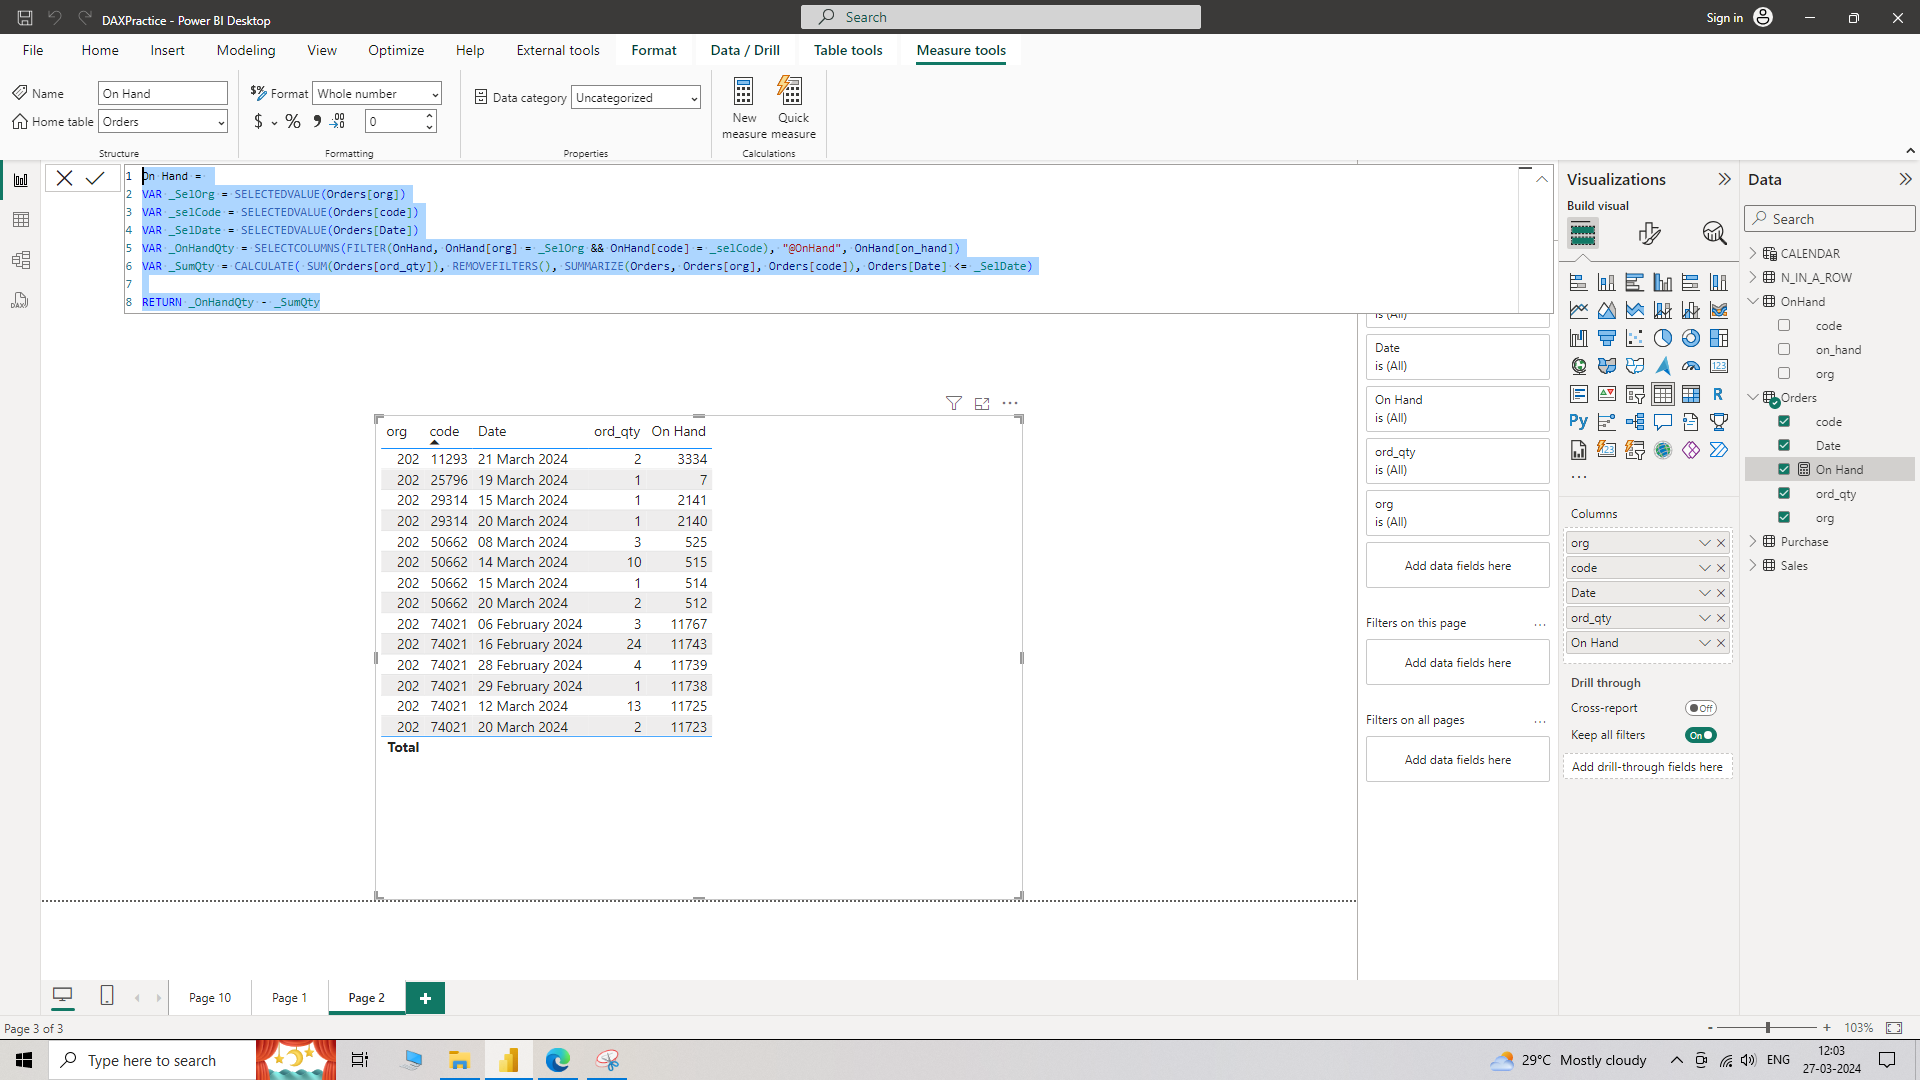1920x1080 pixels.
Task: Toggle Cross-report drill through switch
Action: click(1700, 708)
